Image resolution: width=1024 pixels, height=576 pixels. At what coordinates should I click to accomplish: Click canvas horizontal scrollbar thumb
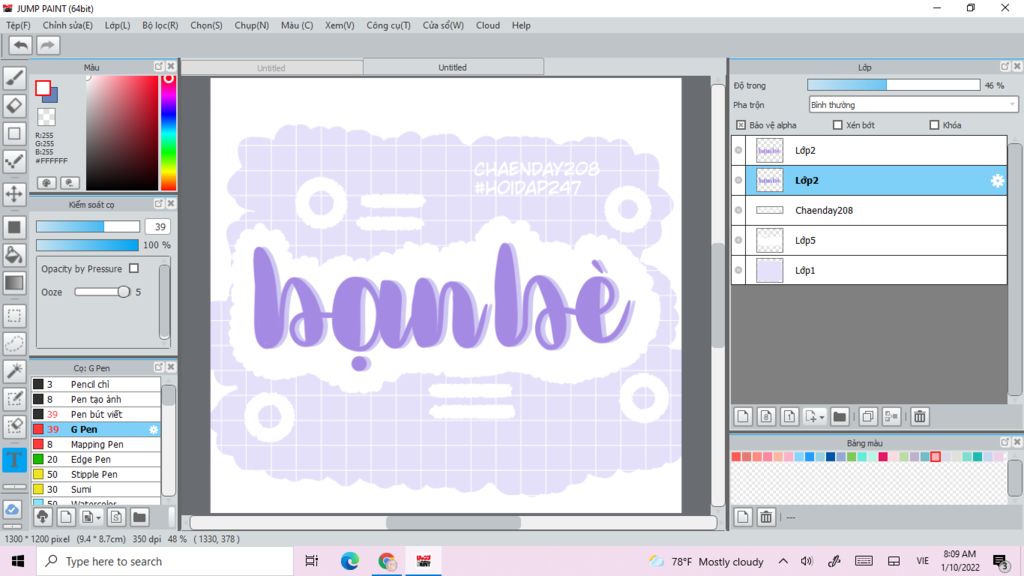(x=453, y=522)
